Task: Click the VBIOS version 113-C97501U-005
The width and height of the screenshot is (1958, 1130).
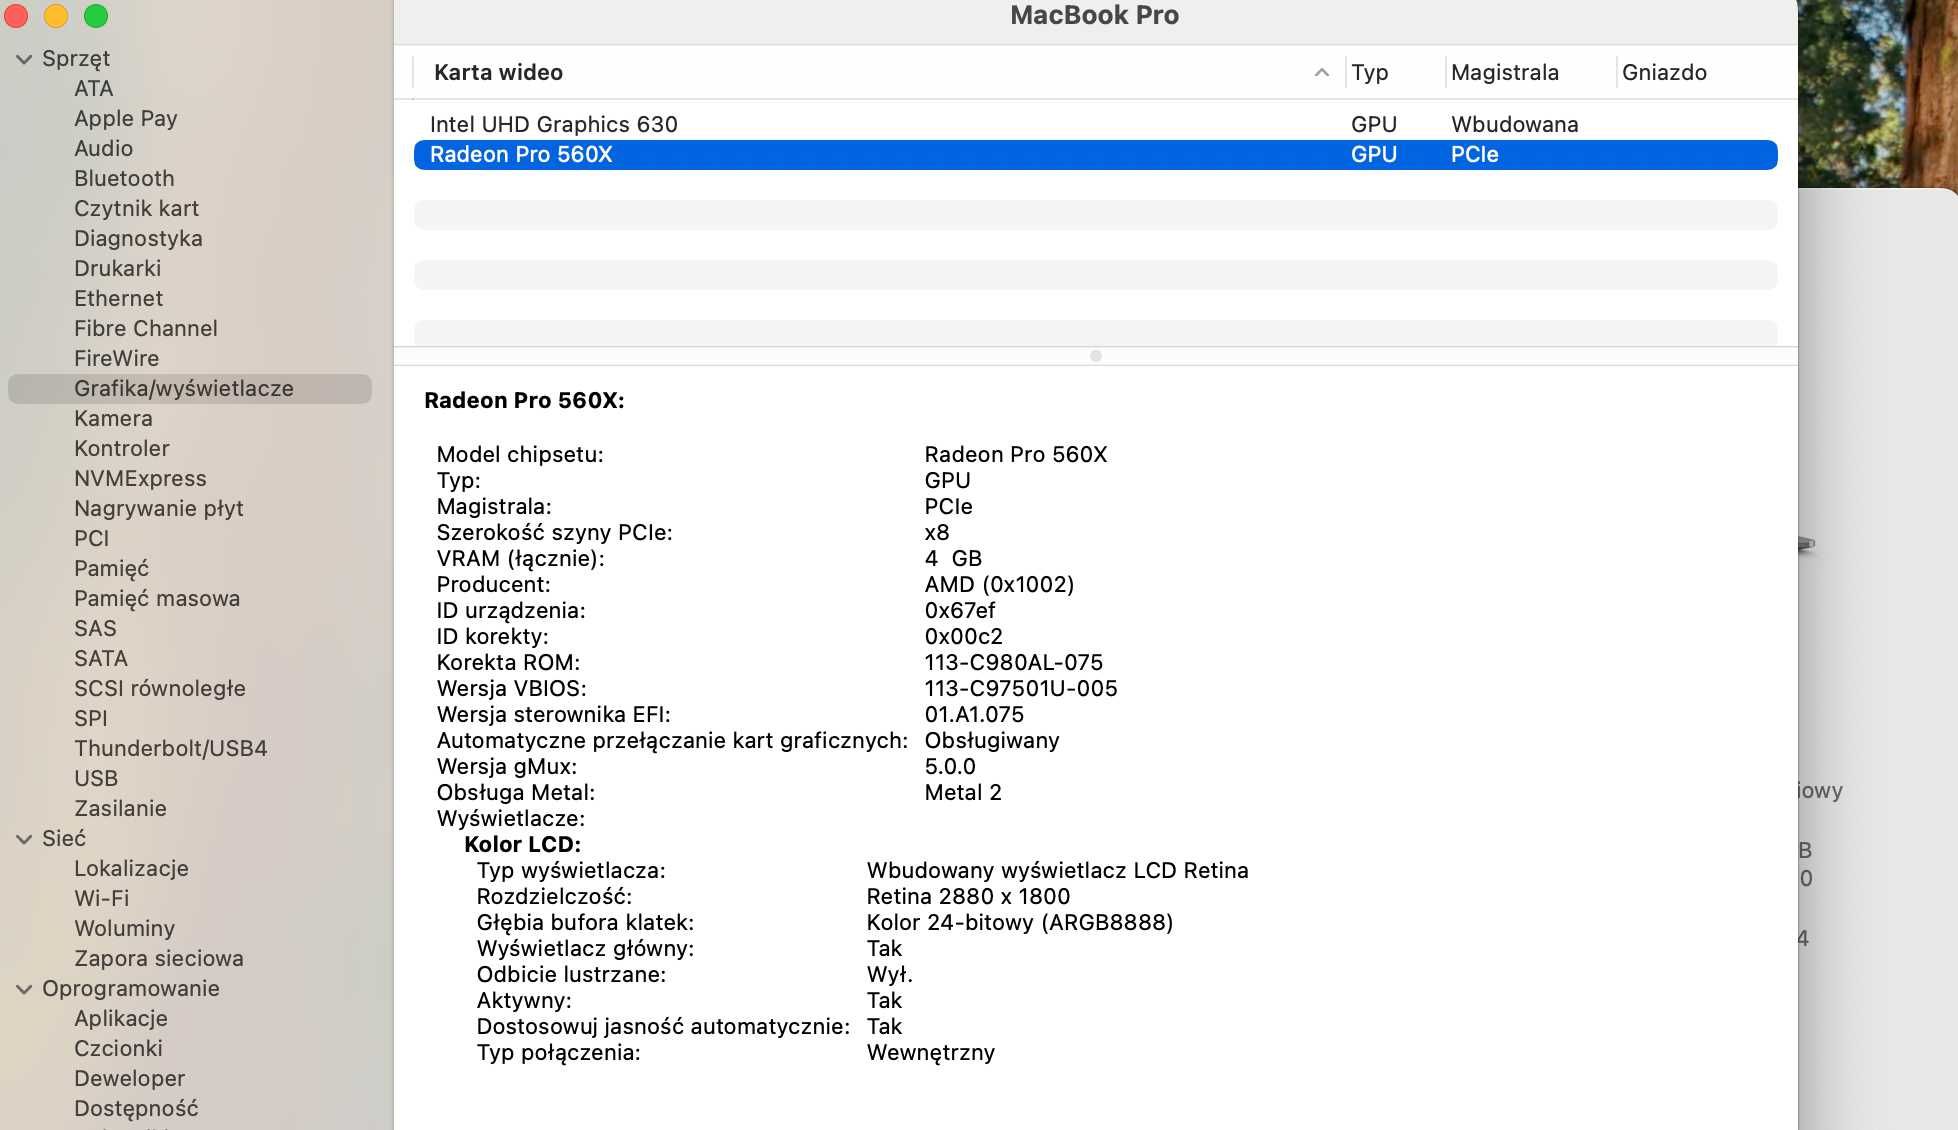Action: [1020, 688]
